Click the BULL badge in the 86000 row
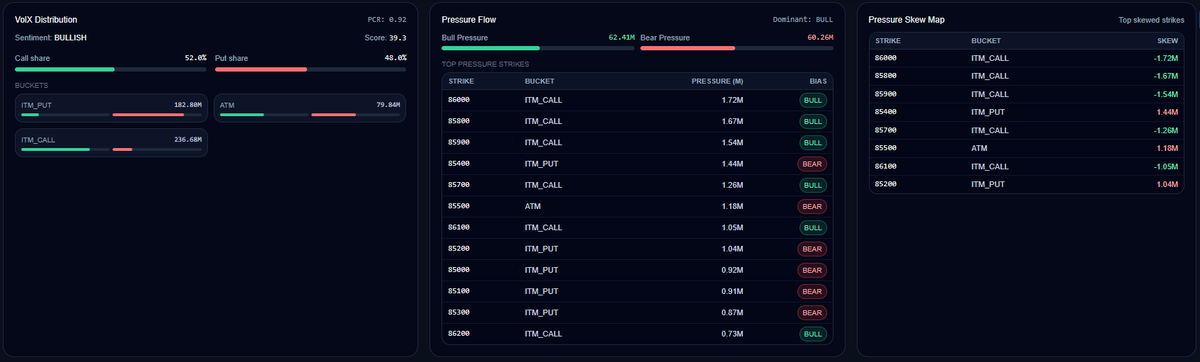The image size is (1200, 362). [x=813, y=100]
